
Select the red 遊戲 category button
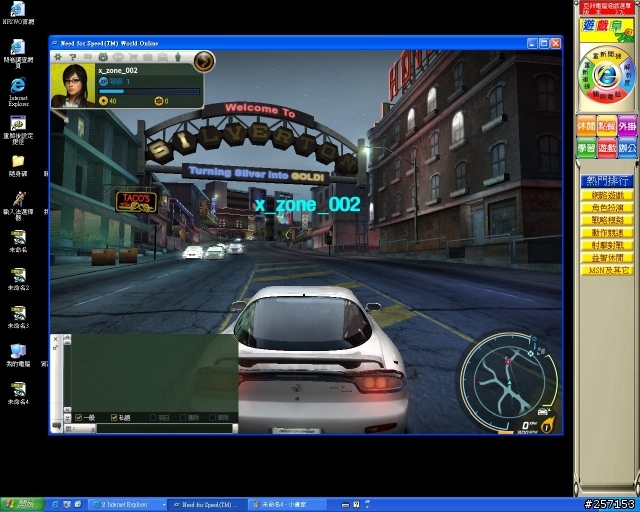(x=607, y=148)
